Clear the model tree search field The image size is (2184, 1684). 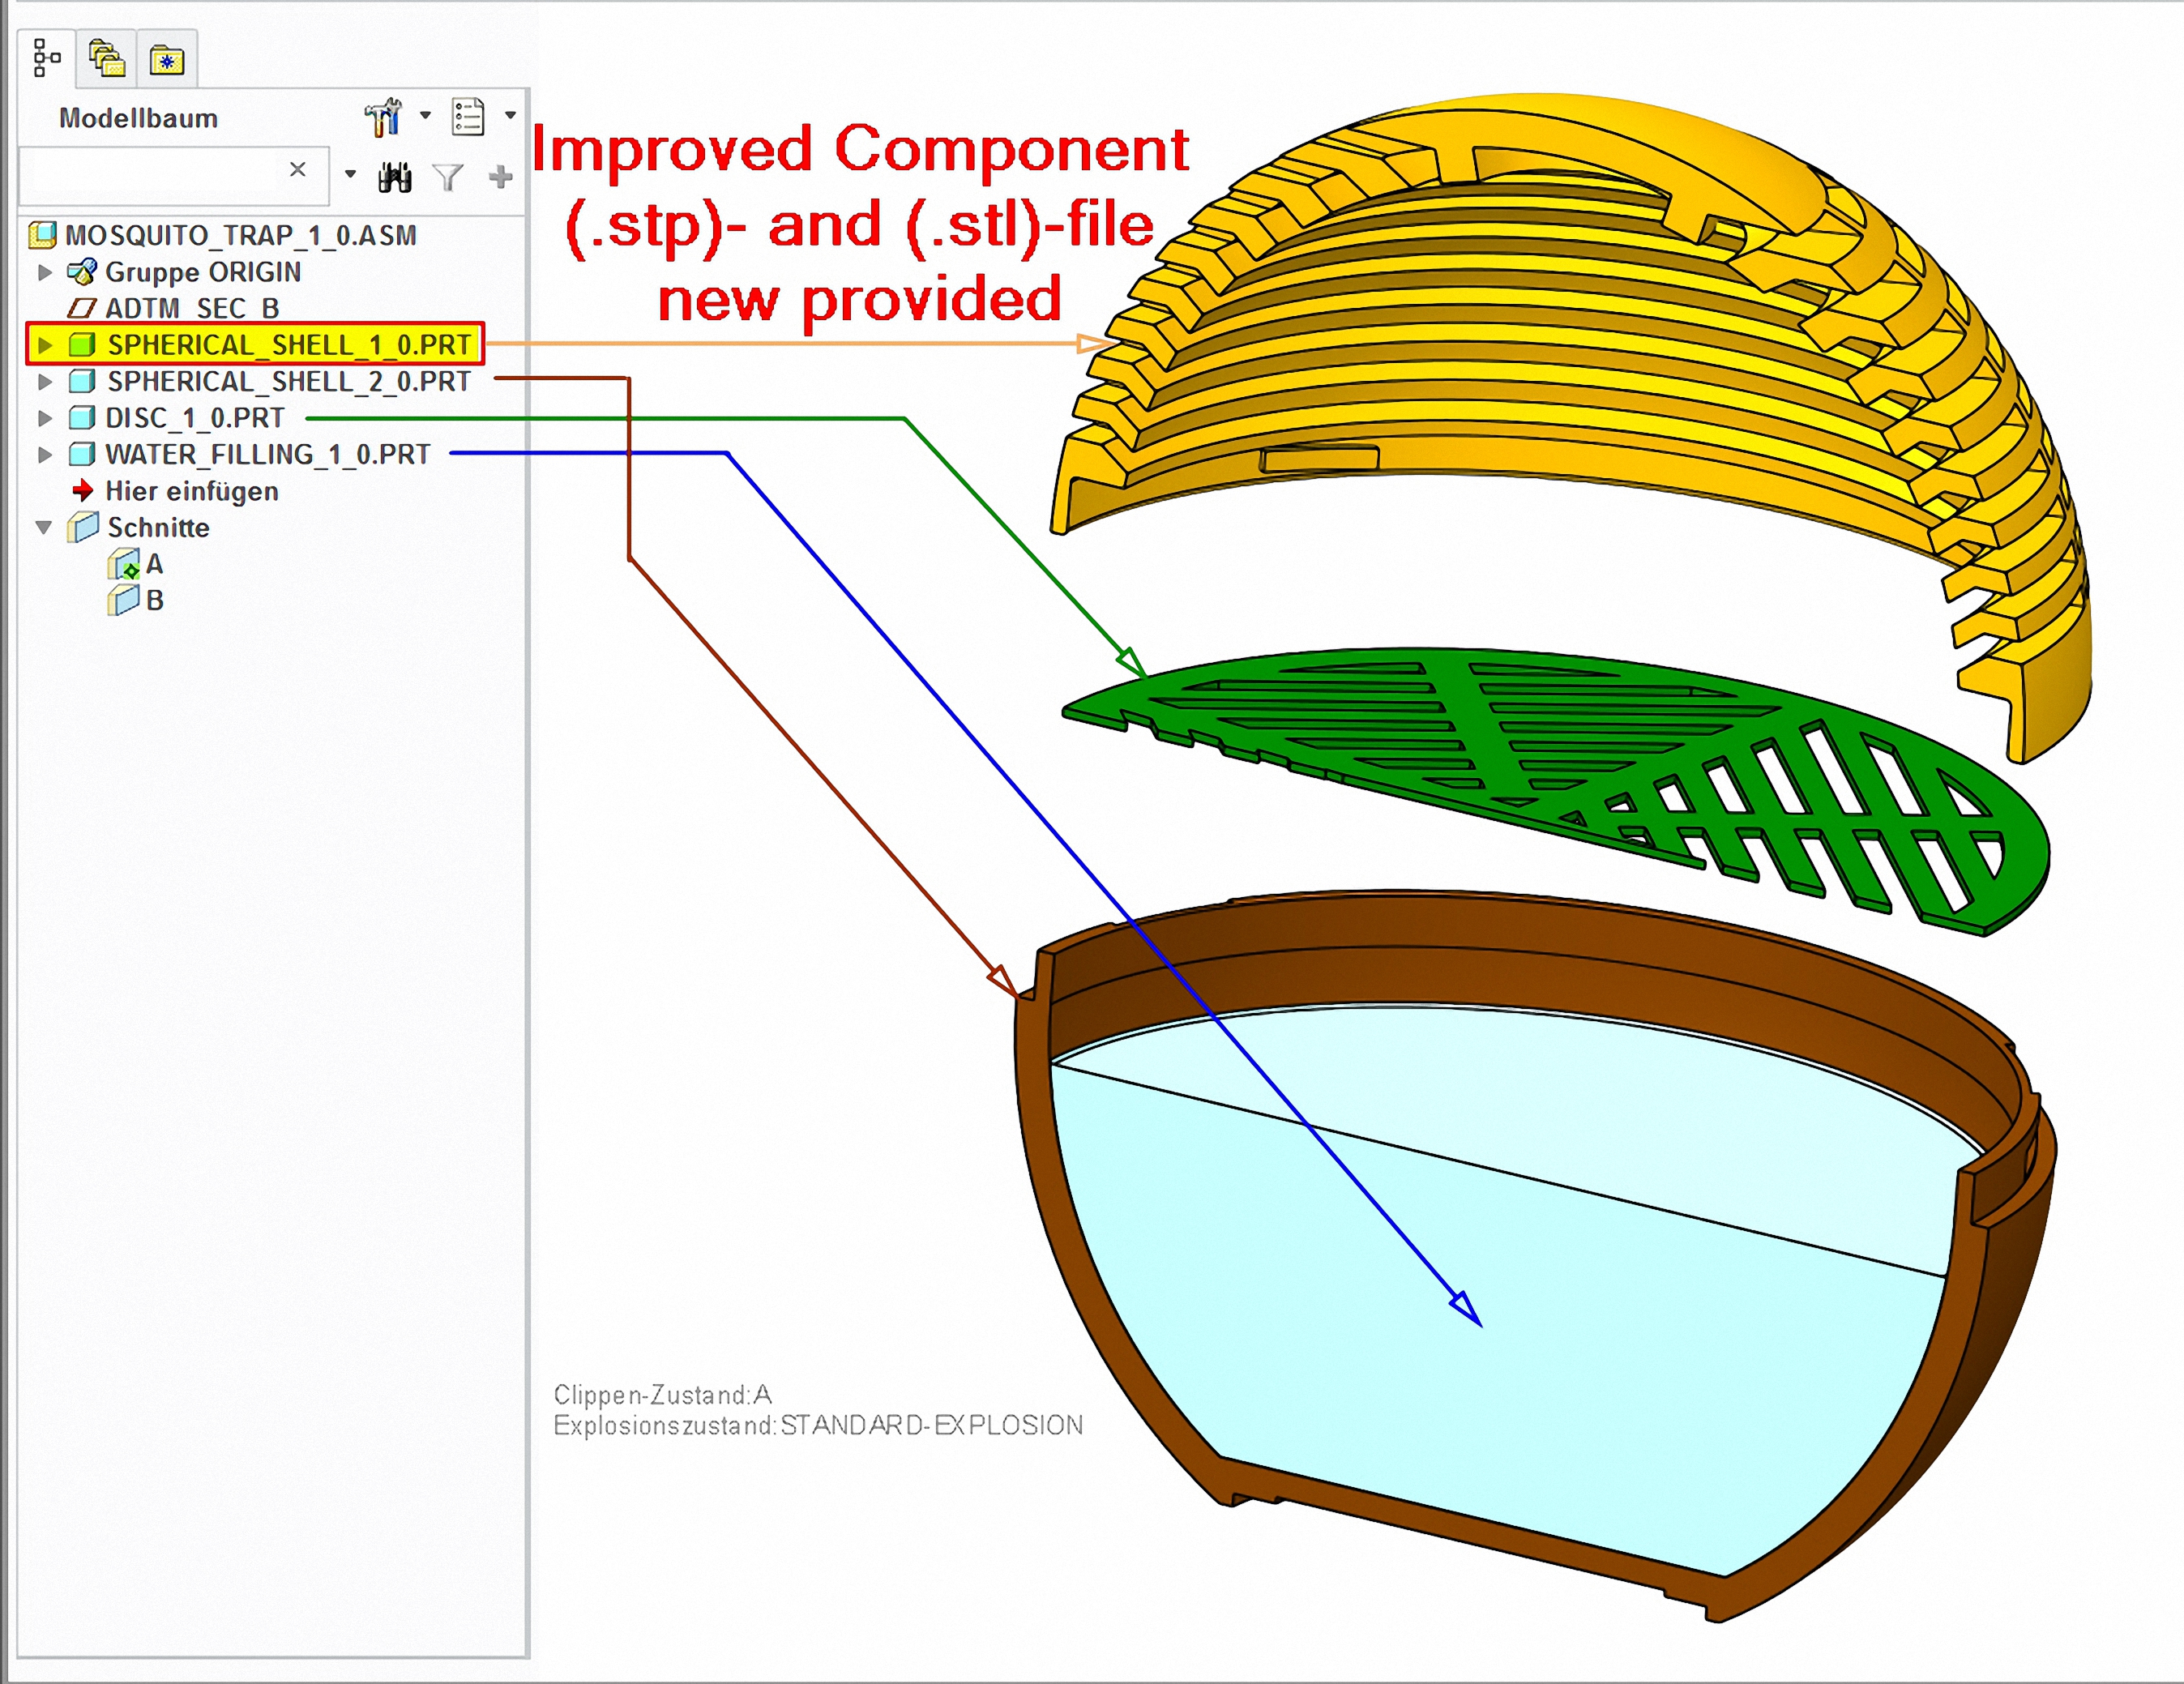(x=297, y=169)
